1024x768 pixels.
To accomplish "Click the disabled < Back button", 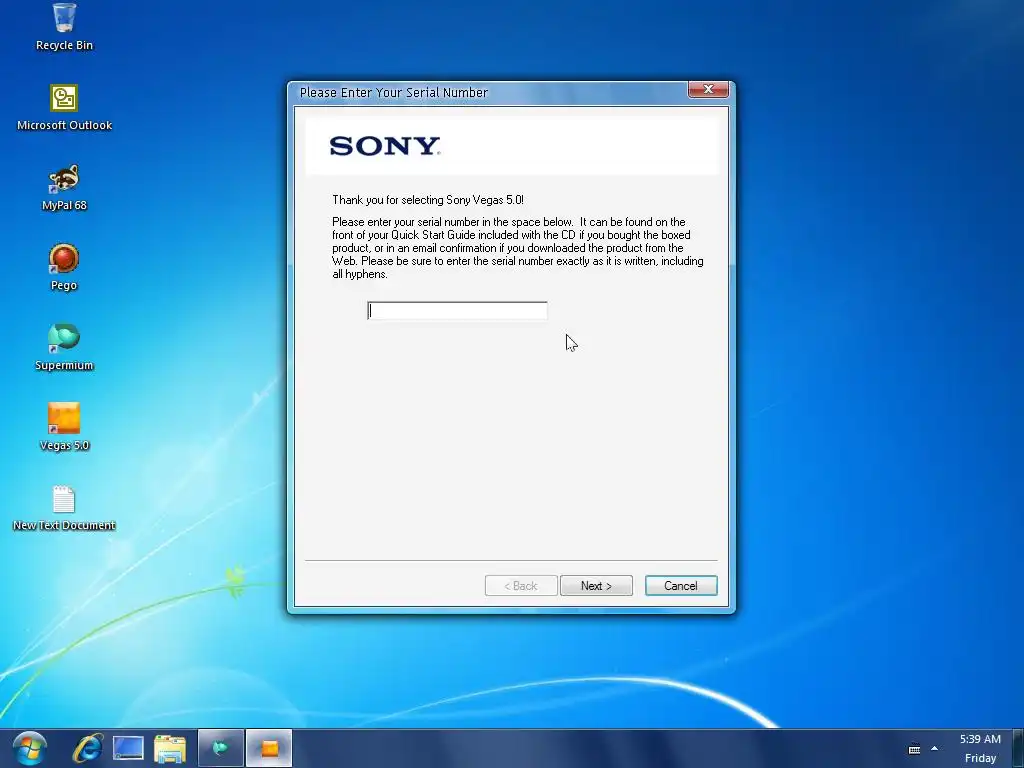I will pos(521,586).
